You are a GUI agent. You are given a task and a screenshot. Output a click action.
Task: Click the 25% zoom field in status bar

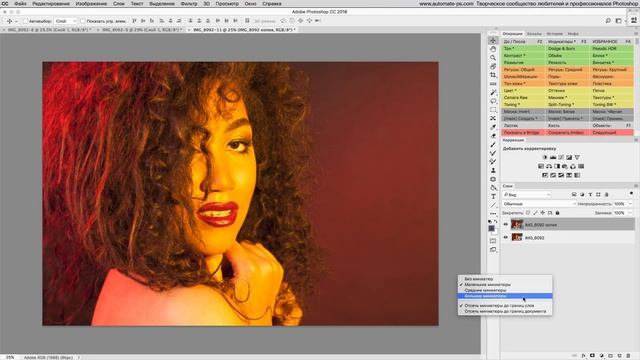(9, 357)
